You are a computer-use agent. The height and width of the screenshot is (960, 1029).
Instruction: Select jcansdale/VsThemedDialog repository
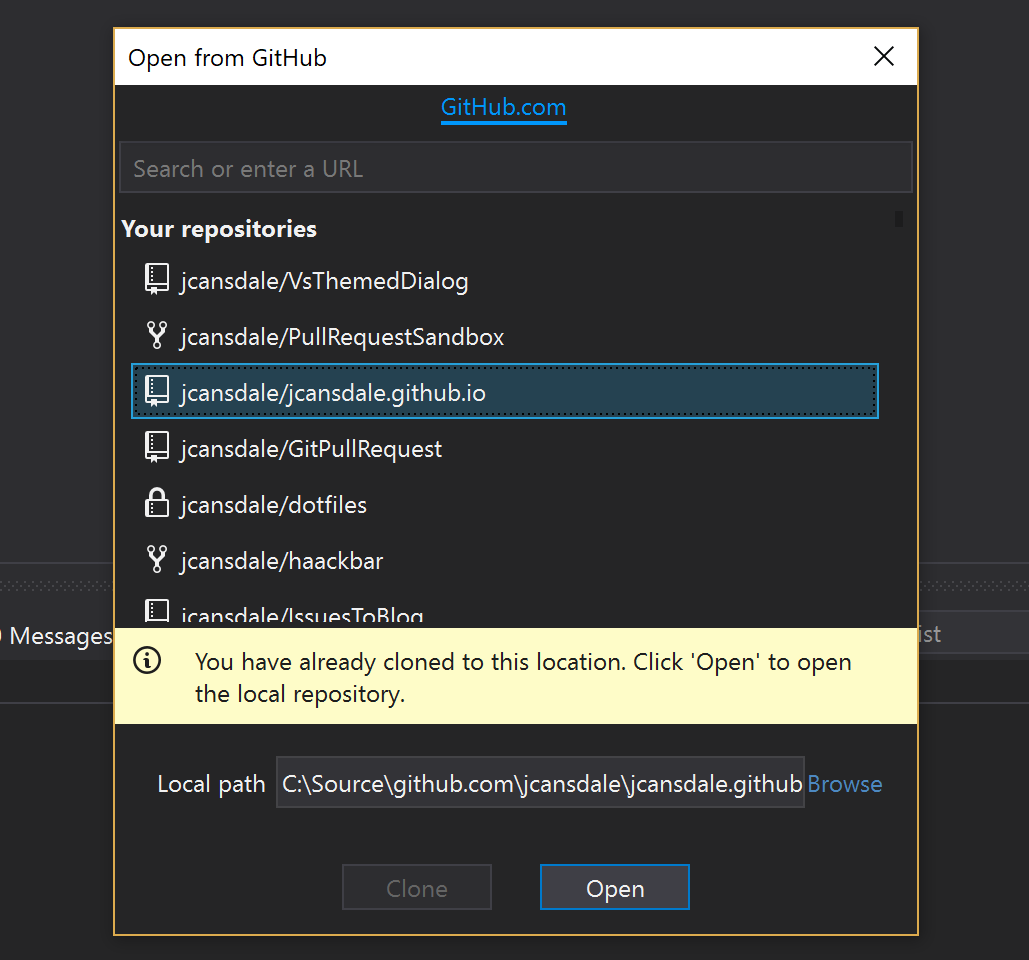pyautogui.click(x=505, y=280)
